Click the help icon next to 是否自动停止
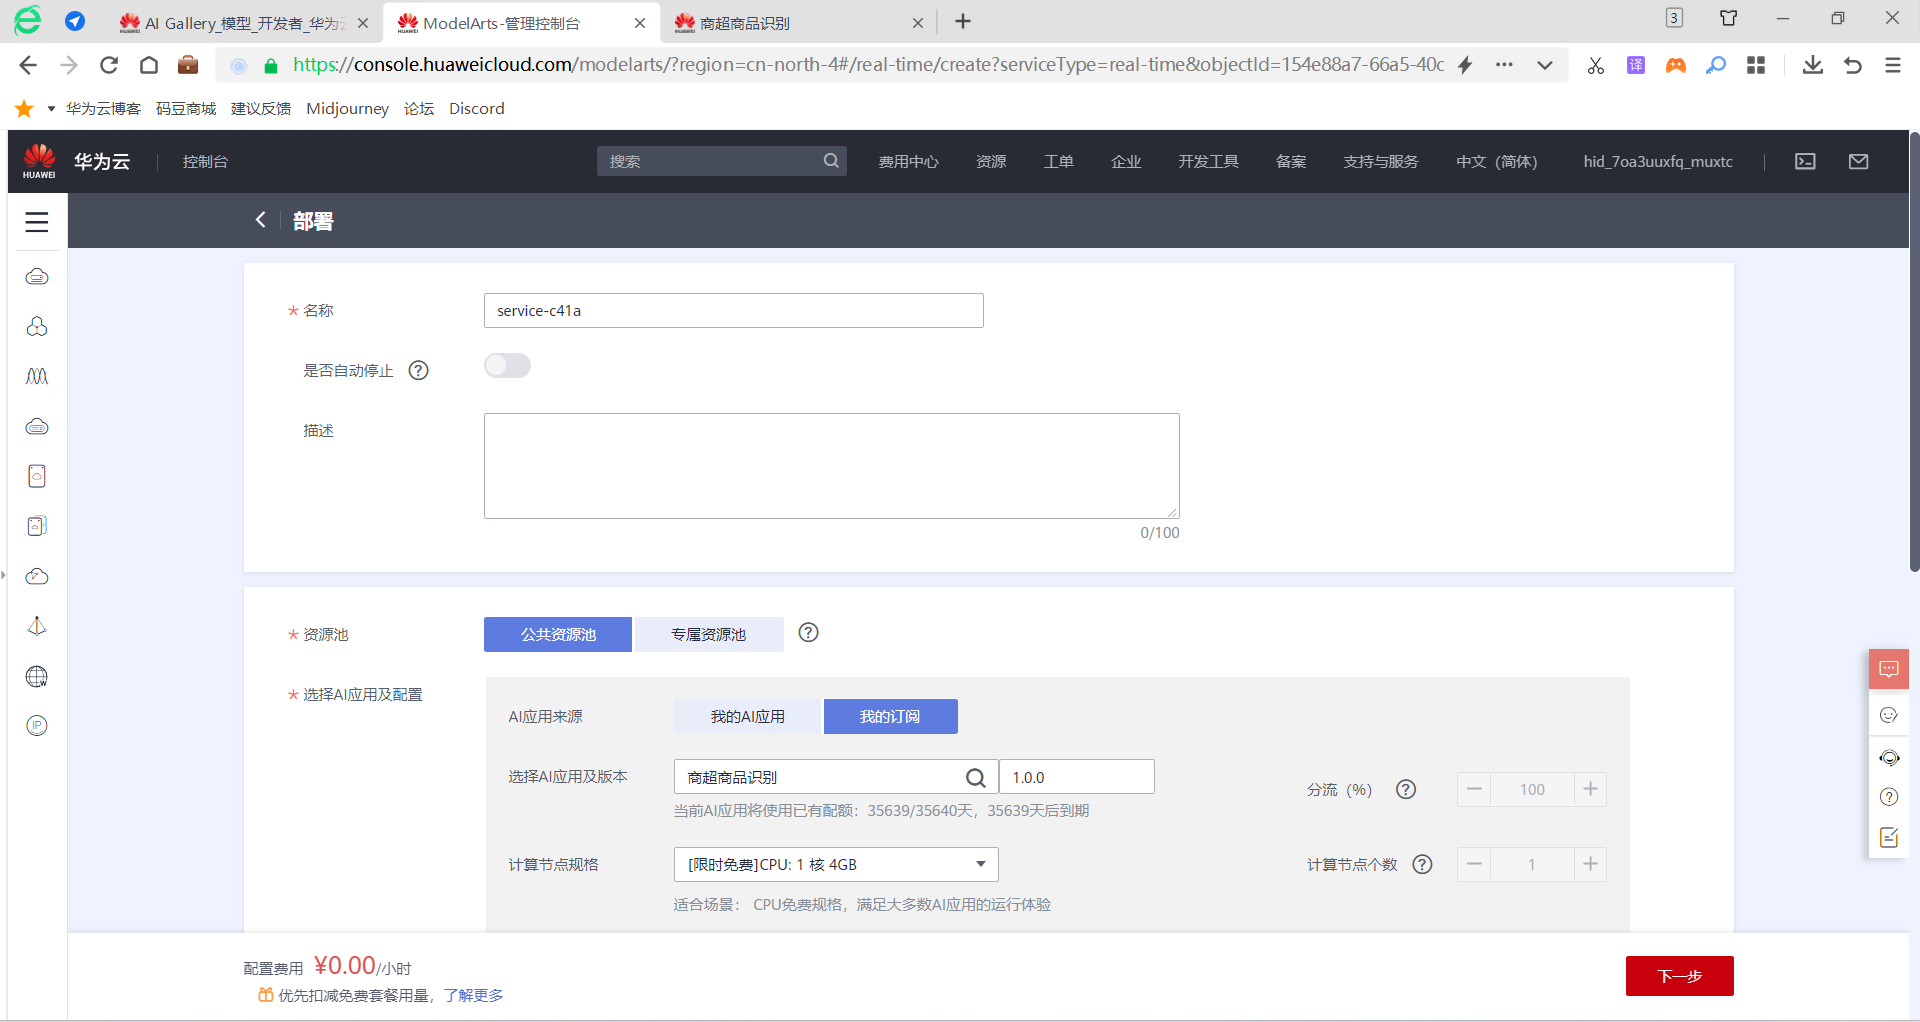This screenshot has width=1920, height=1022. point(419,371)
